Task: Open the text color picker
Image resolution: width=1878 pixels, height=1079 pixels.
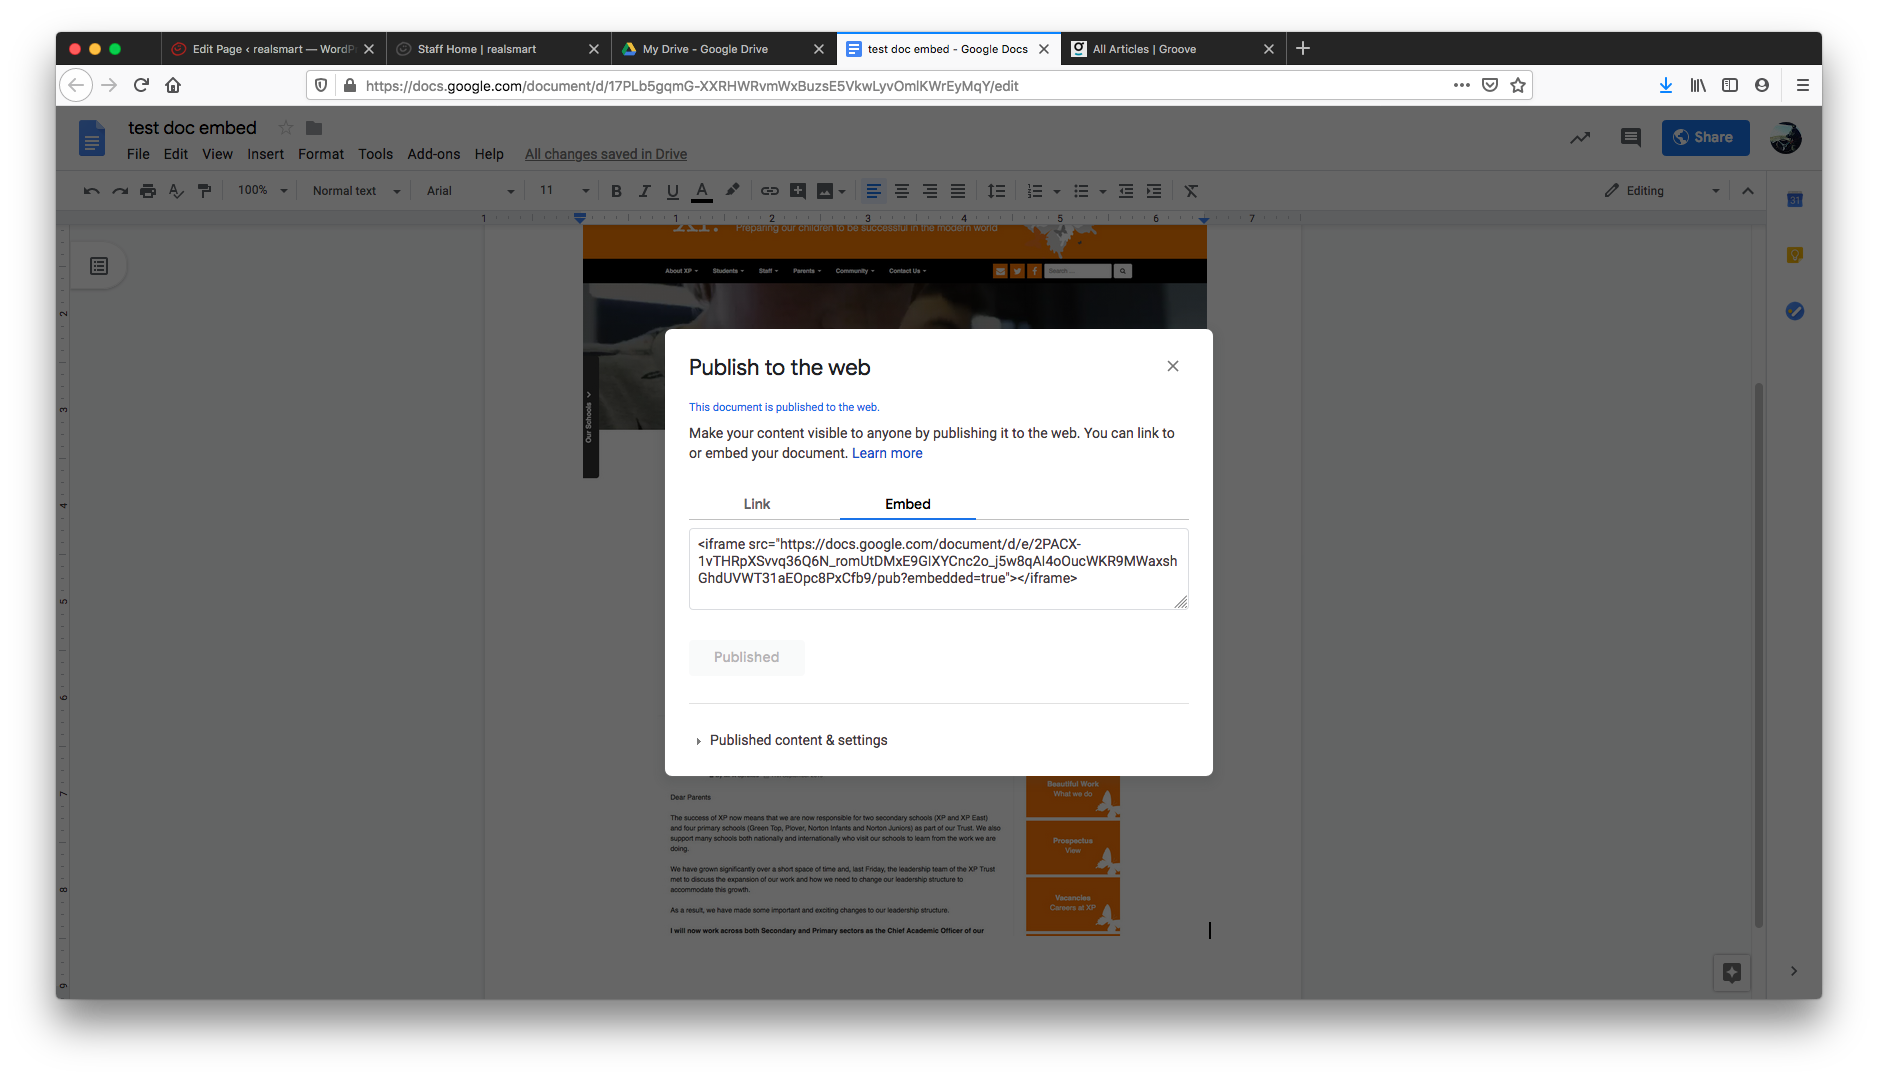Action: pyautogui.click(x=702, y=191)
